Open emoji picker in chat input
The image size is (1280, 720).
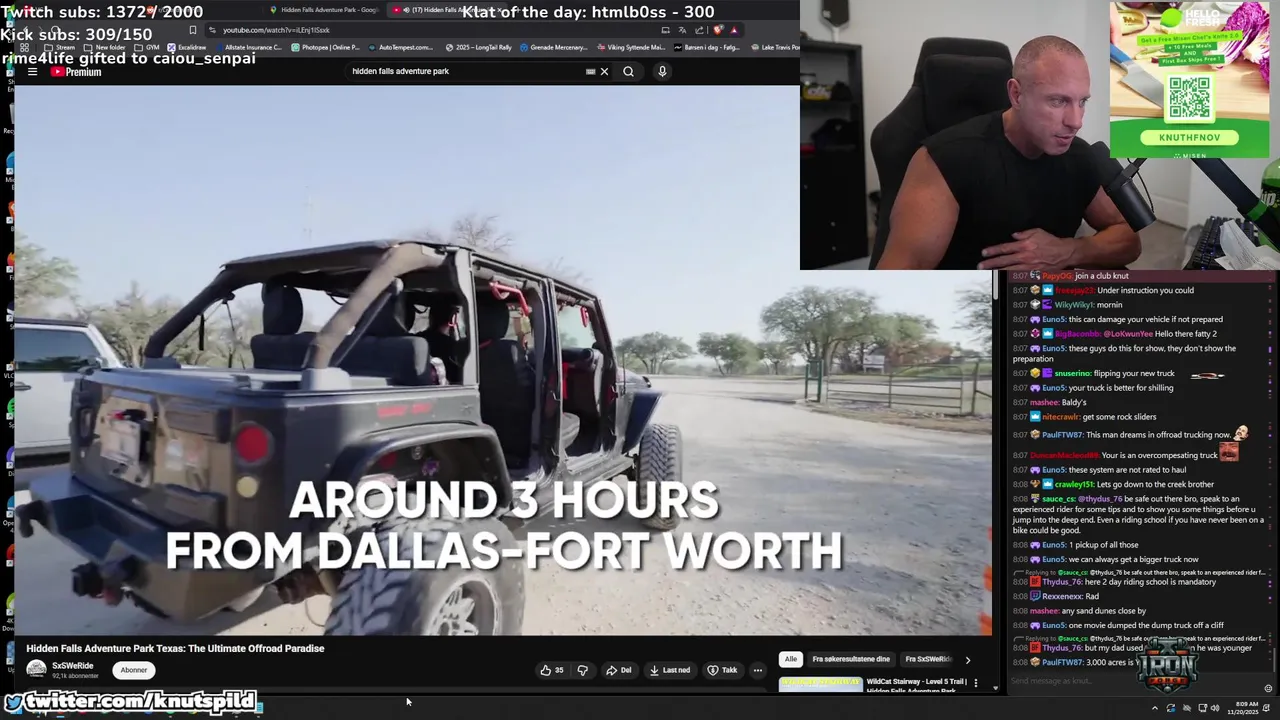pos(1268,688)
